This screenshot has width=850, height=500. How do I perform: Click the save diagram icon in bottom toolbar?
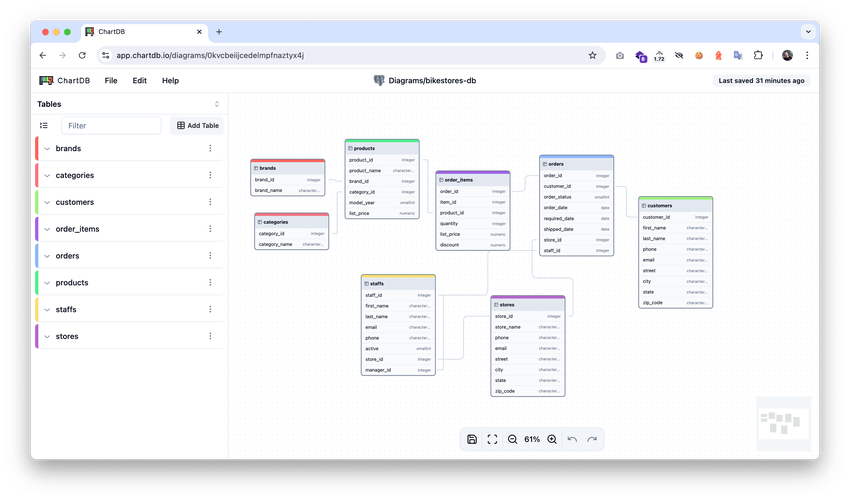[472, 439]
